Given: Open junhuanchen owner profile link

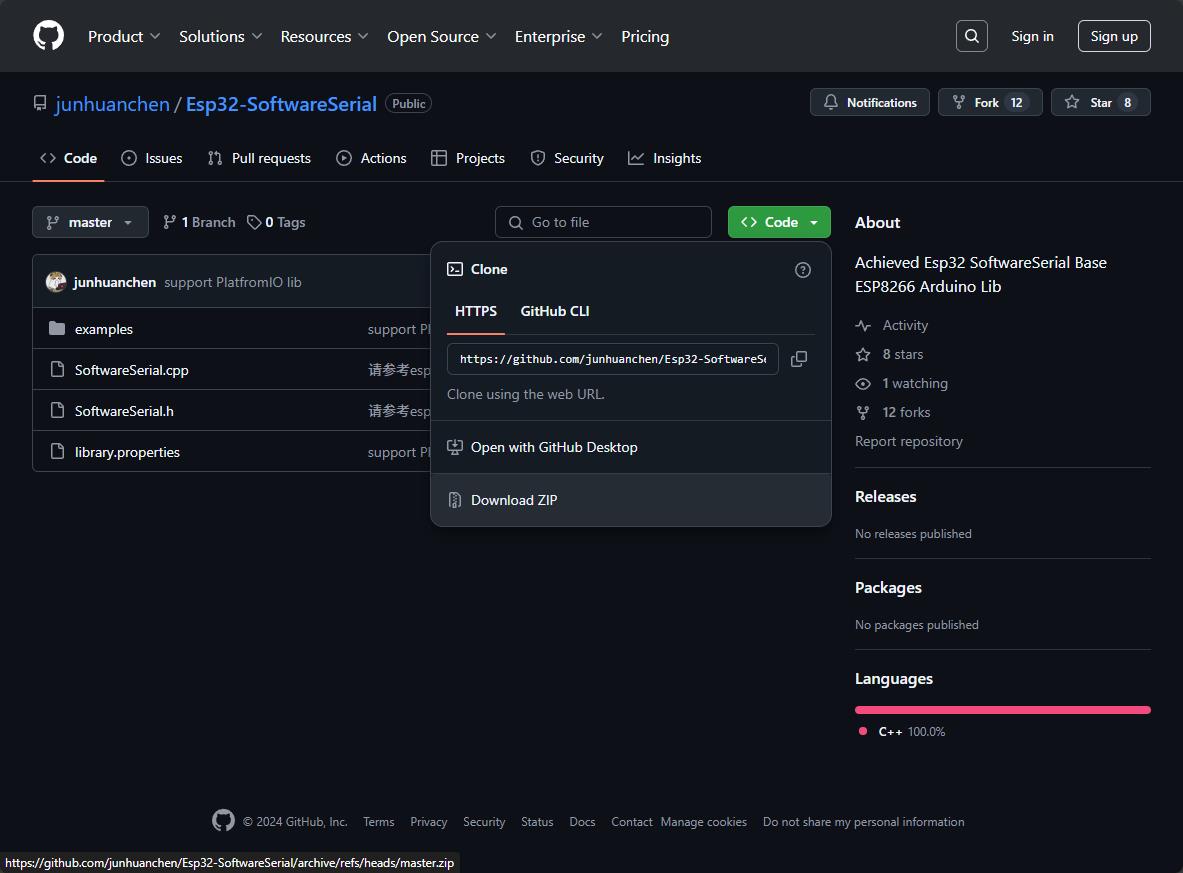Looking at the screenshot, I should click(112, 104).
